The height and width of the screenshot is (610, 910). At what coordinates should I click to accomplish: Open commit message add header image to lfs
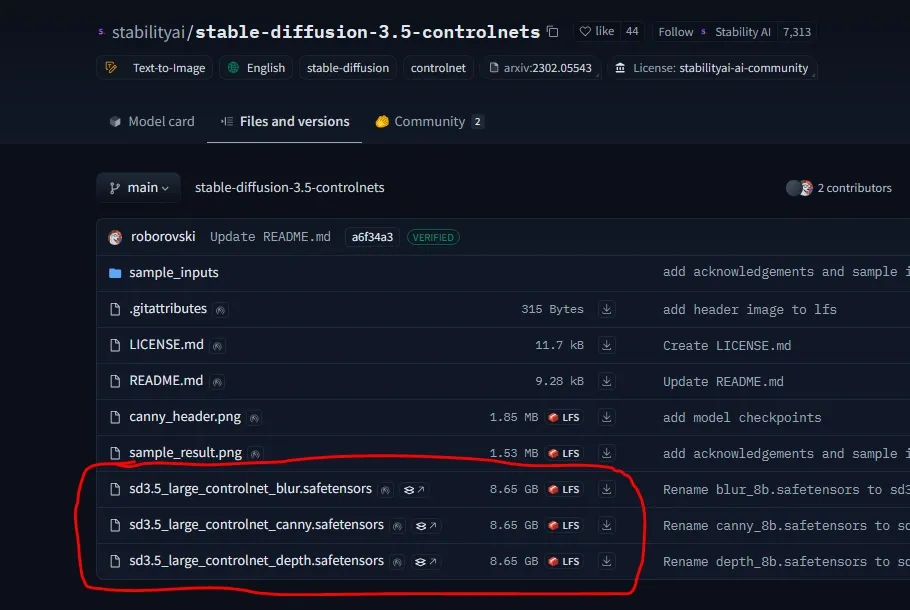749,309
